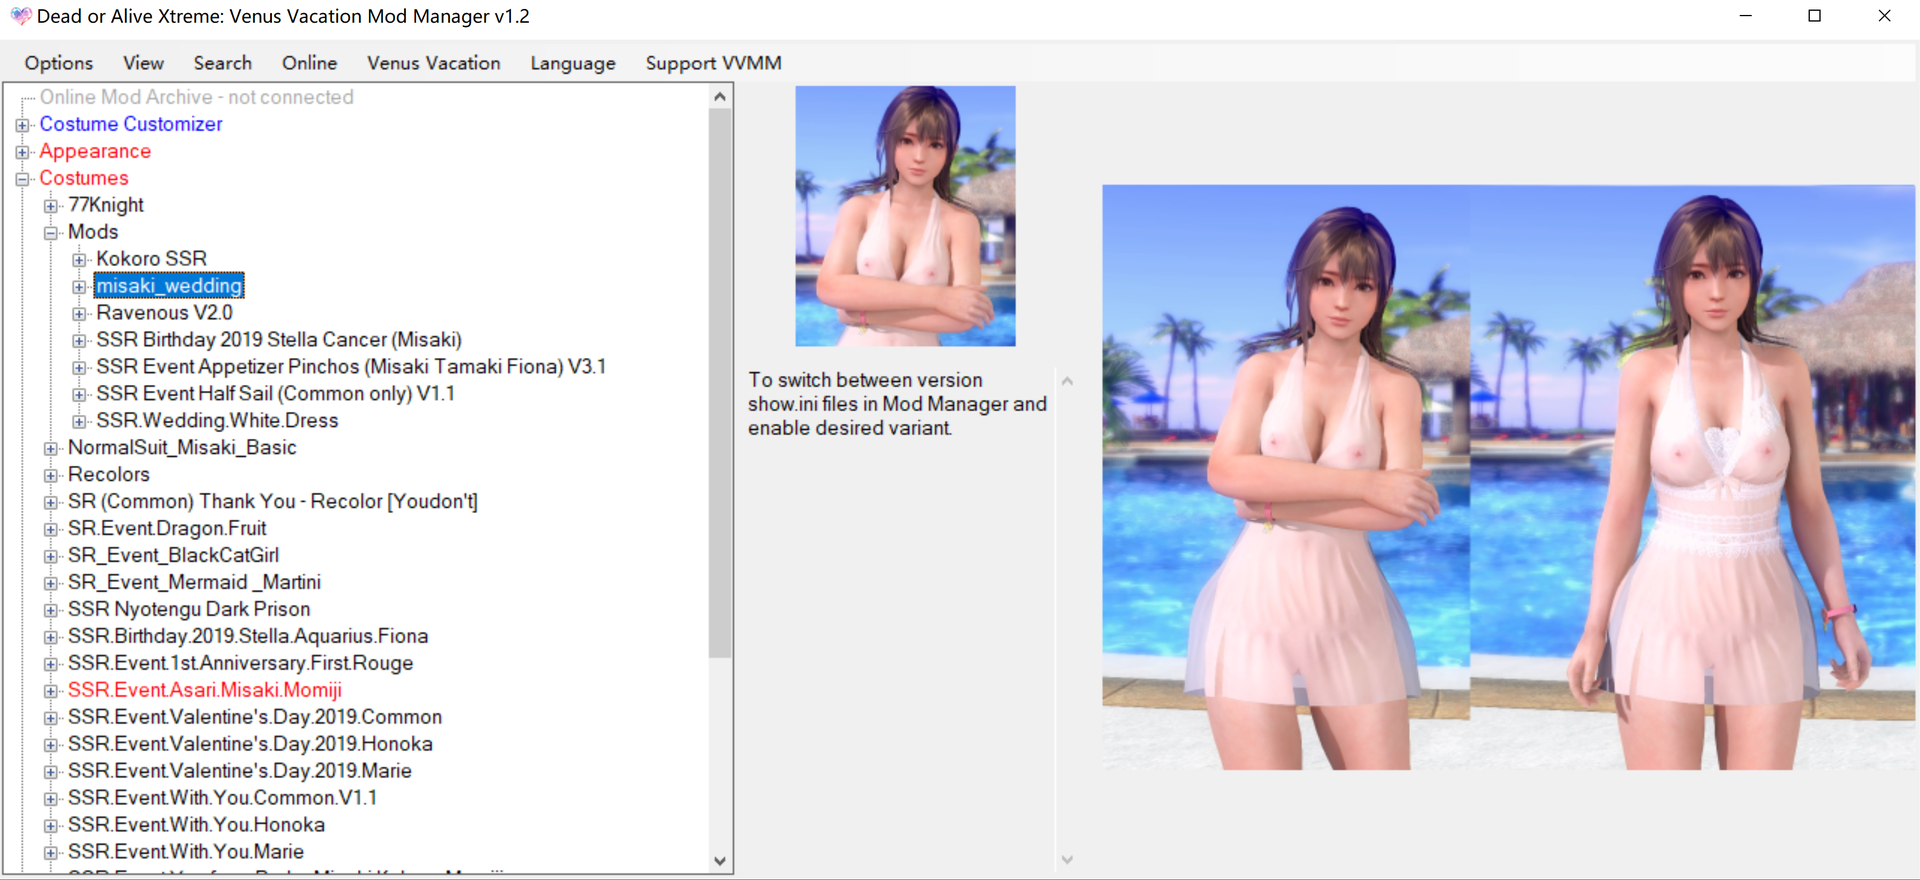Select SSR Event Half Sail V1.1

[x=275, y=394]
